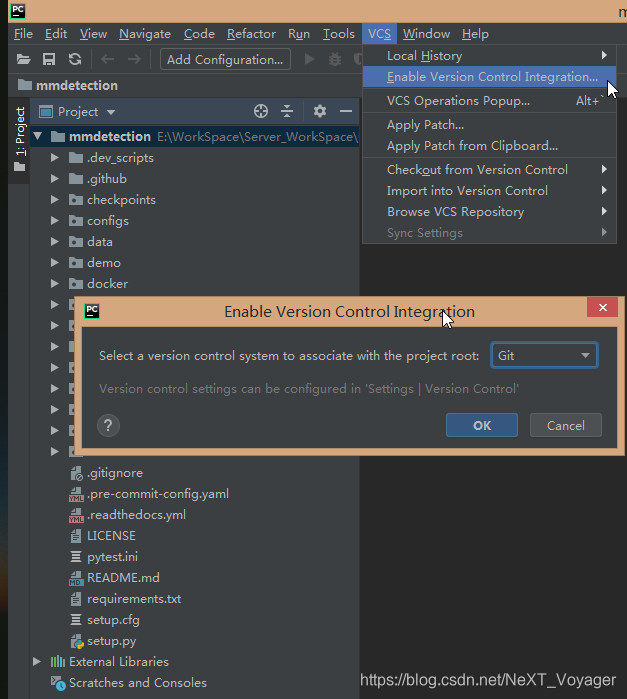Click Add Configuration button
This screenshot has height=699, width=627.
(x=225, y=59)
